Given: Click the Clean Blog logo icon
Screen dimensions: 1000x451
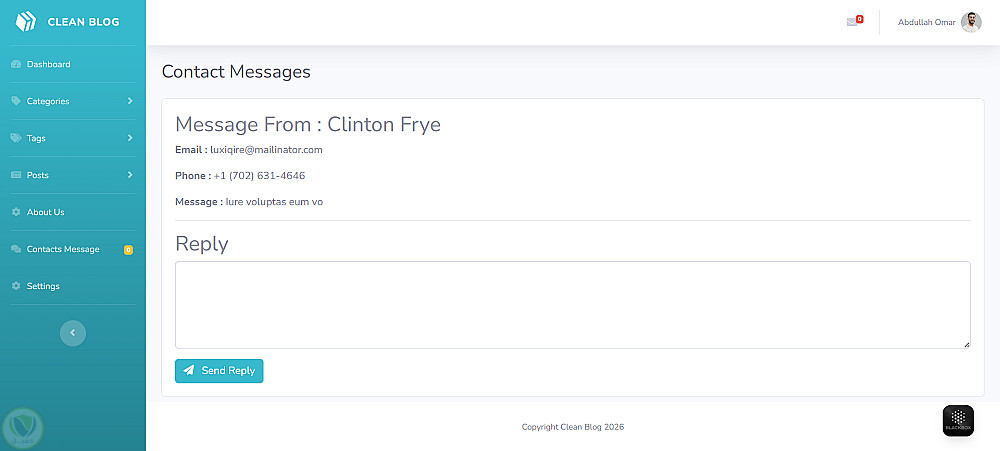Looking at the screenshot, I should pos(25,21).
